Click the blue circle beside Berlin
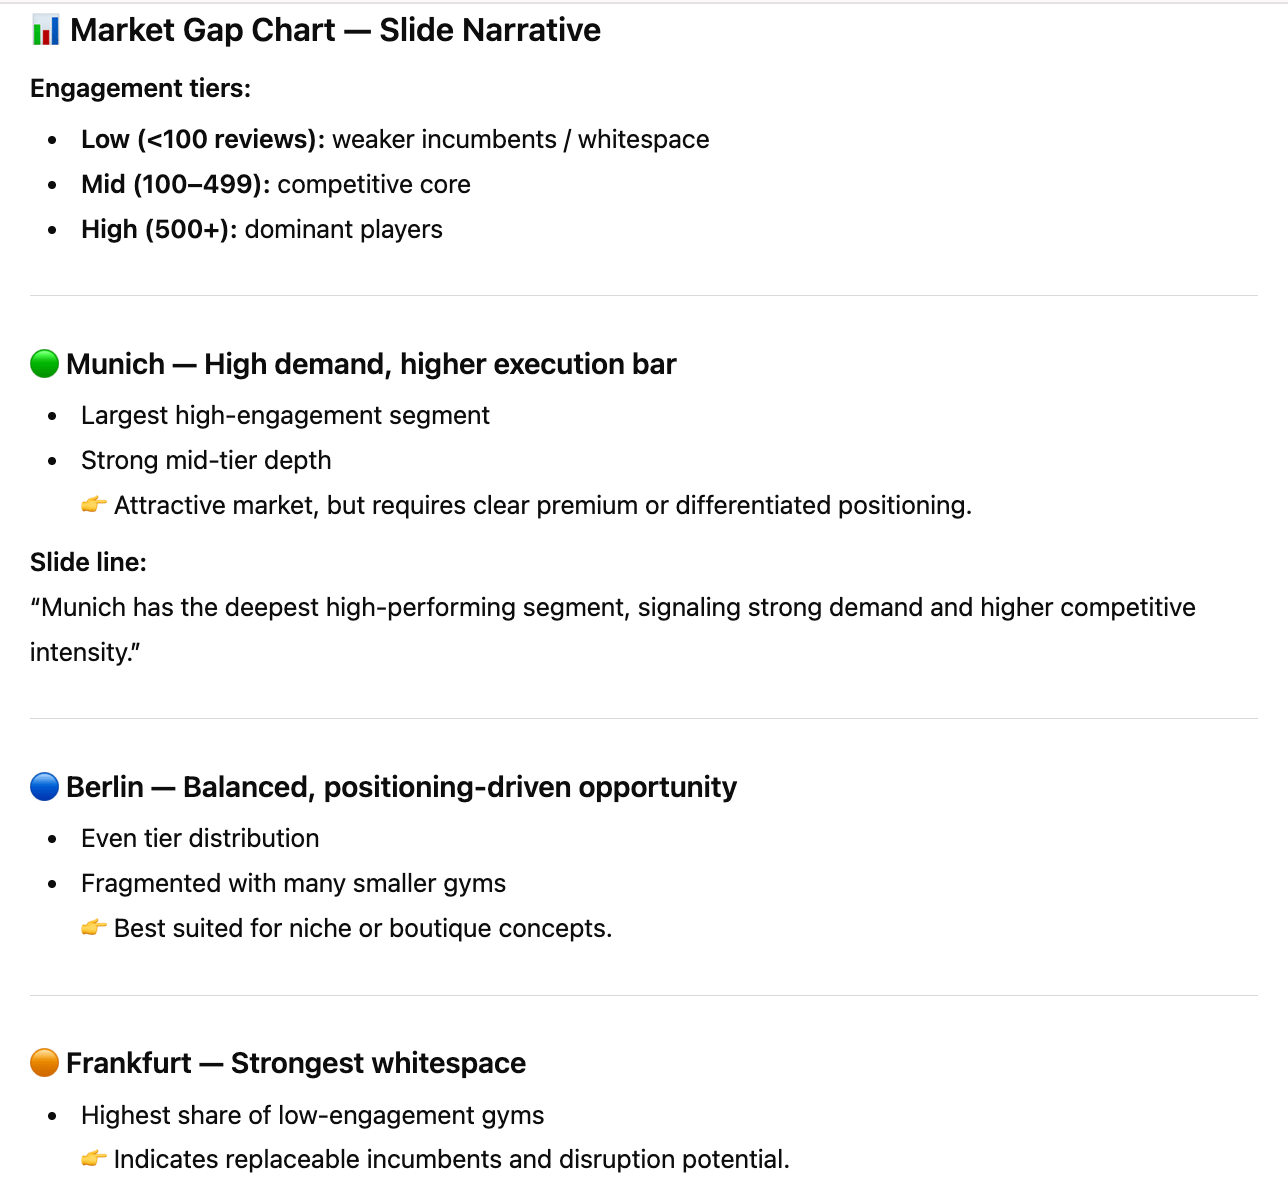This screenshot has width=1288, height=1200. [45, 787]
